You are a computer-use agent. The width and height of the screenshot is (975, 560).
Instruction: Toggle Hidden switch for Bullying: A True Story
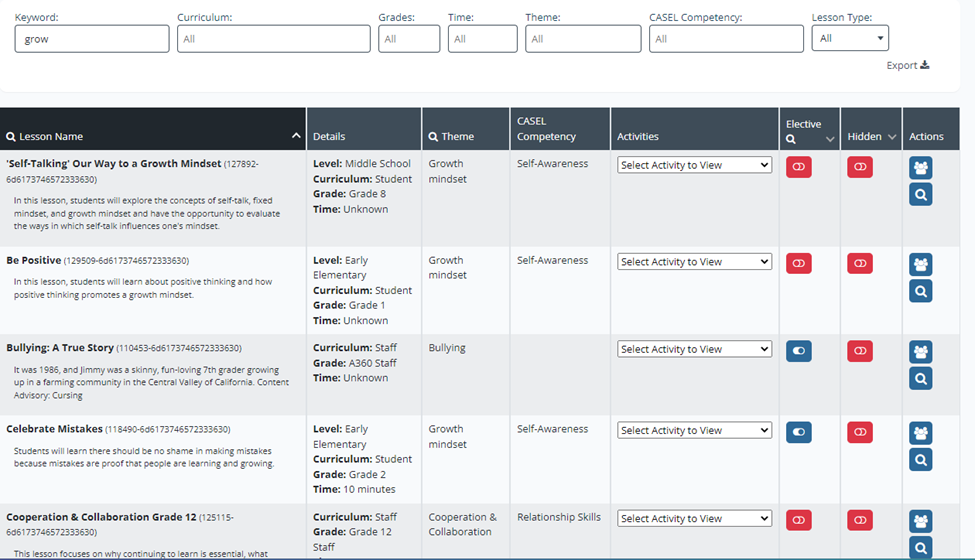[x=859, y=351]
